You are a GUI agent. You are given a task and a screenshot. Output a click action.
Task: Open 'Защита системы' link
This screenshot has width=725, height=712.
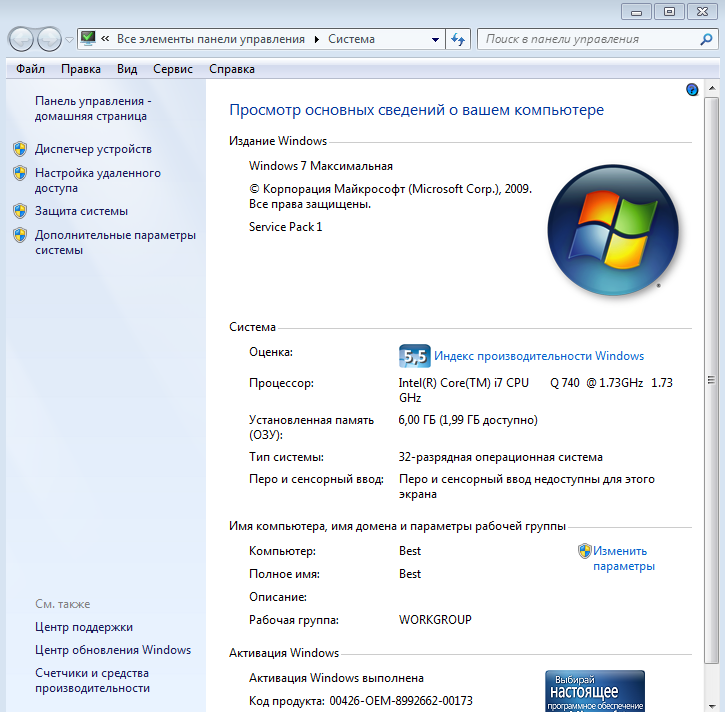pyautogui.click(x=81, y=211)
